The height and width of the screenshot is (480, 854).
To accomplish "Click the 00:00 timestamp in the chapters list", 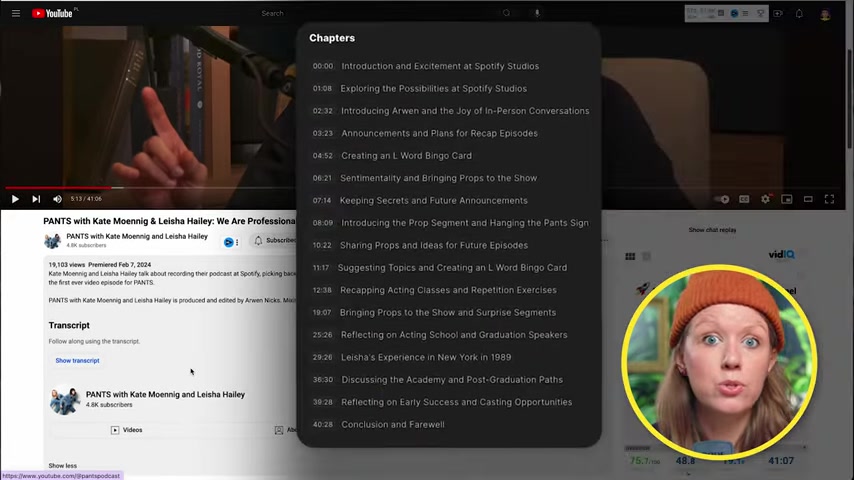I will tap(322, 66).
